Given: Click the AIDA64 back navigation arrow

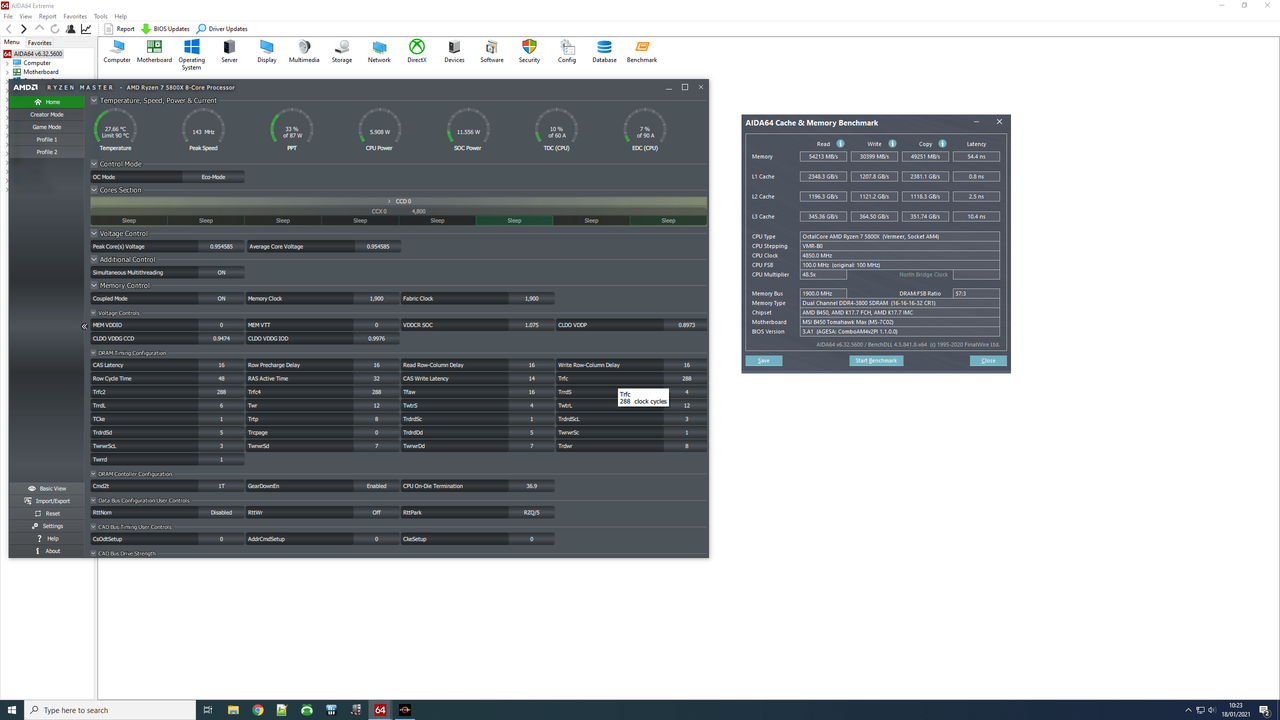Looking at the screenshot, I should 9,29.
